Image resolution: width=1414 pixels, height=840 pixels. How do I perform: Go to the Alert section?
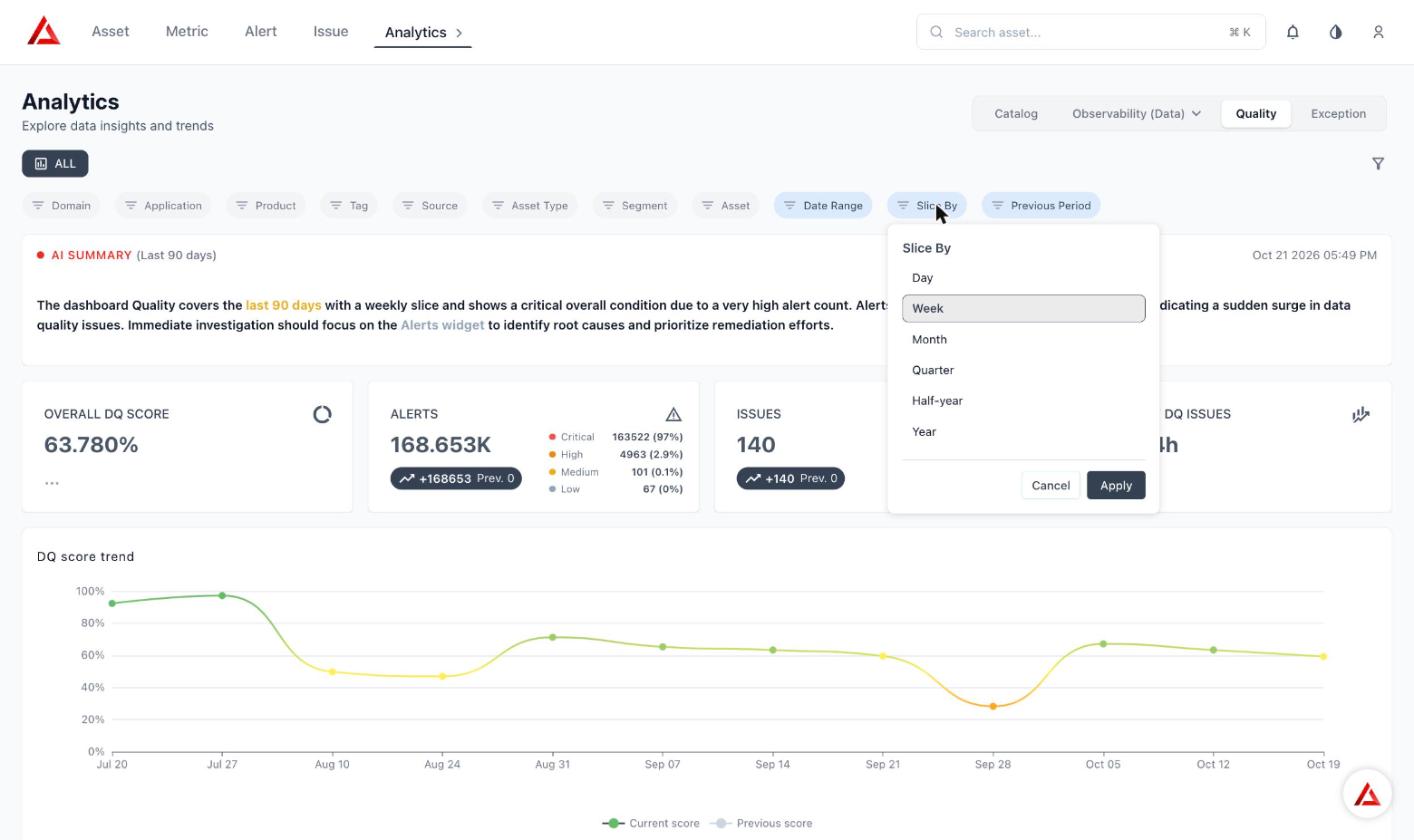261,31
